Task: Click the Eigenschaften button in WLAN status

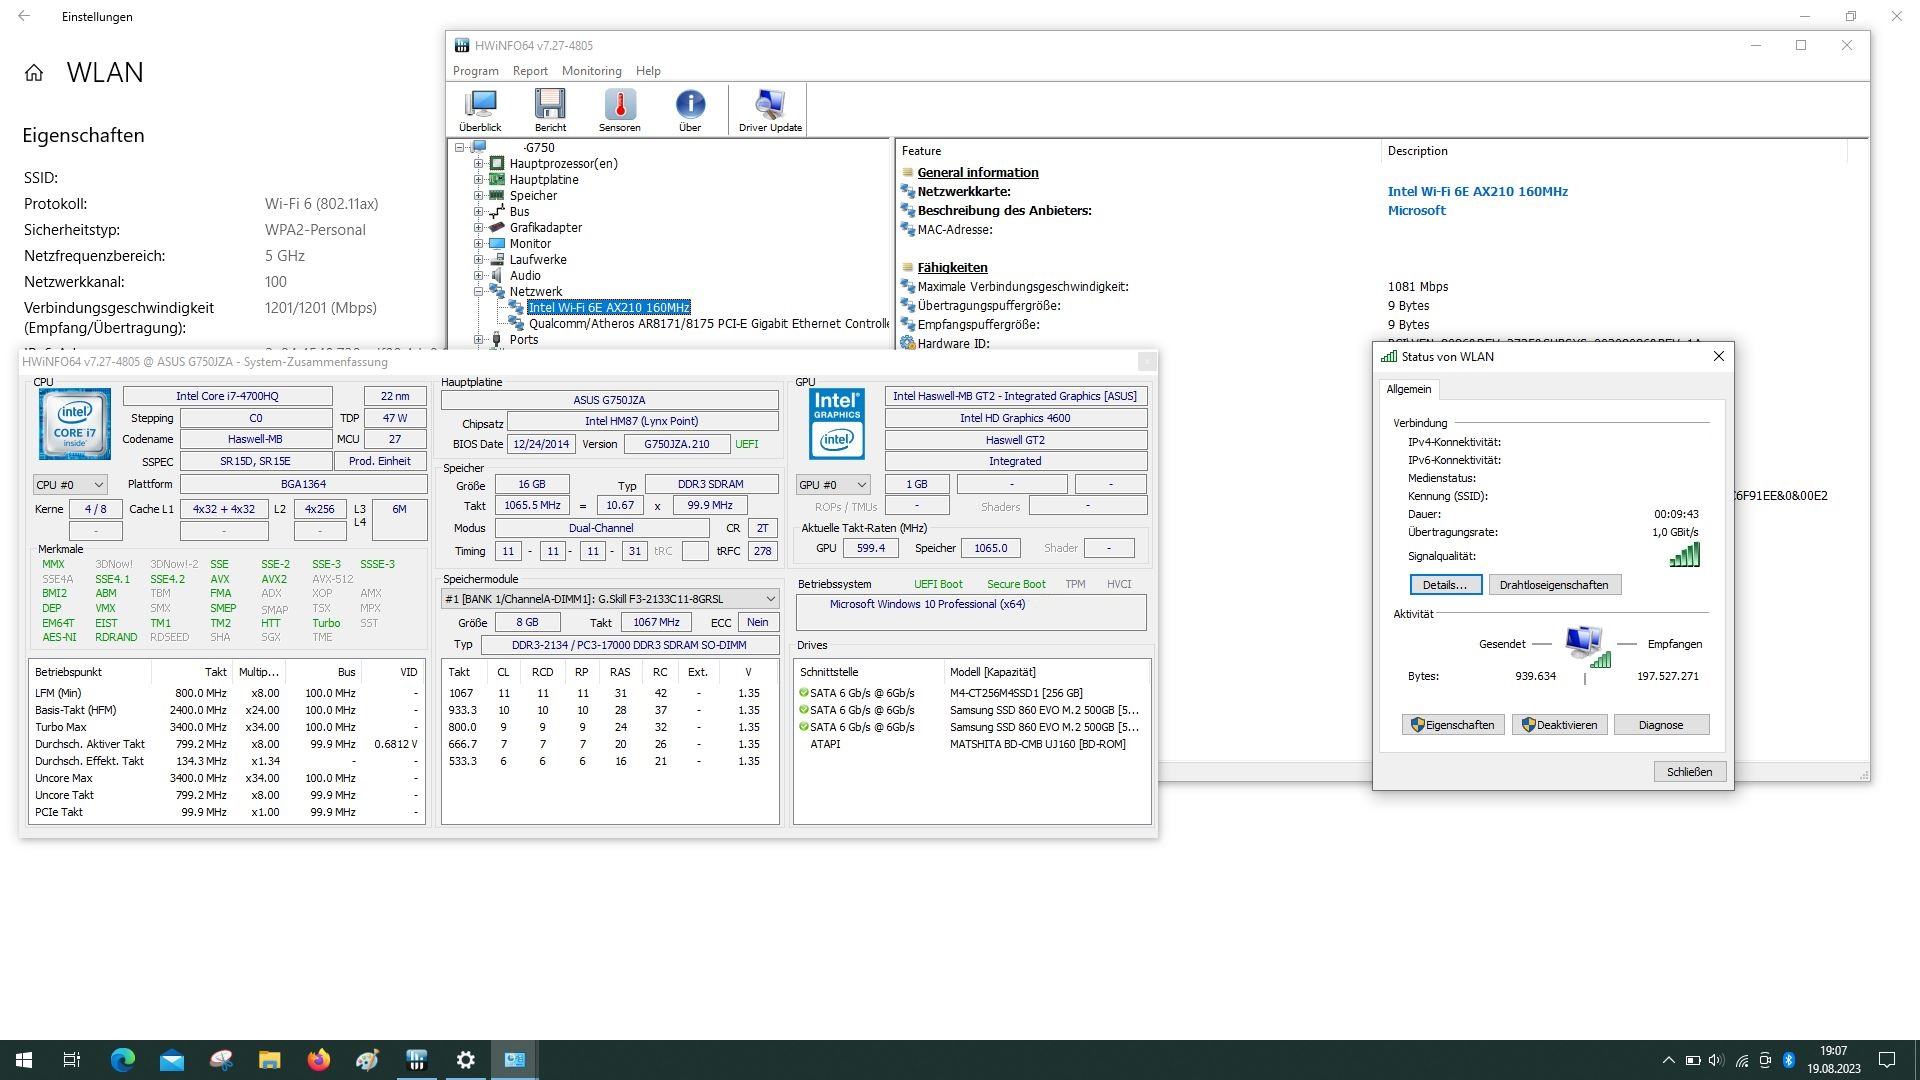Action: [x=1451, y=723]
